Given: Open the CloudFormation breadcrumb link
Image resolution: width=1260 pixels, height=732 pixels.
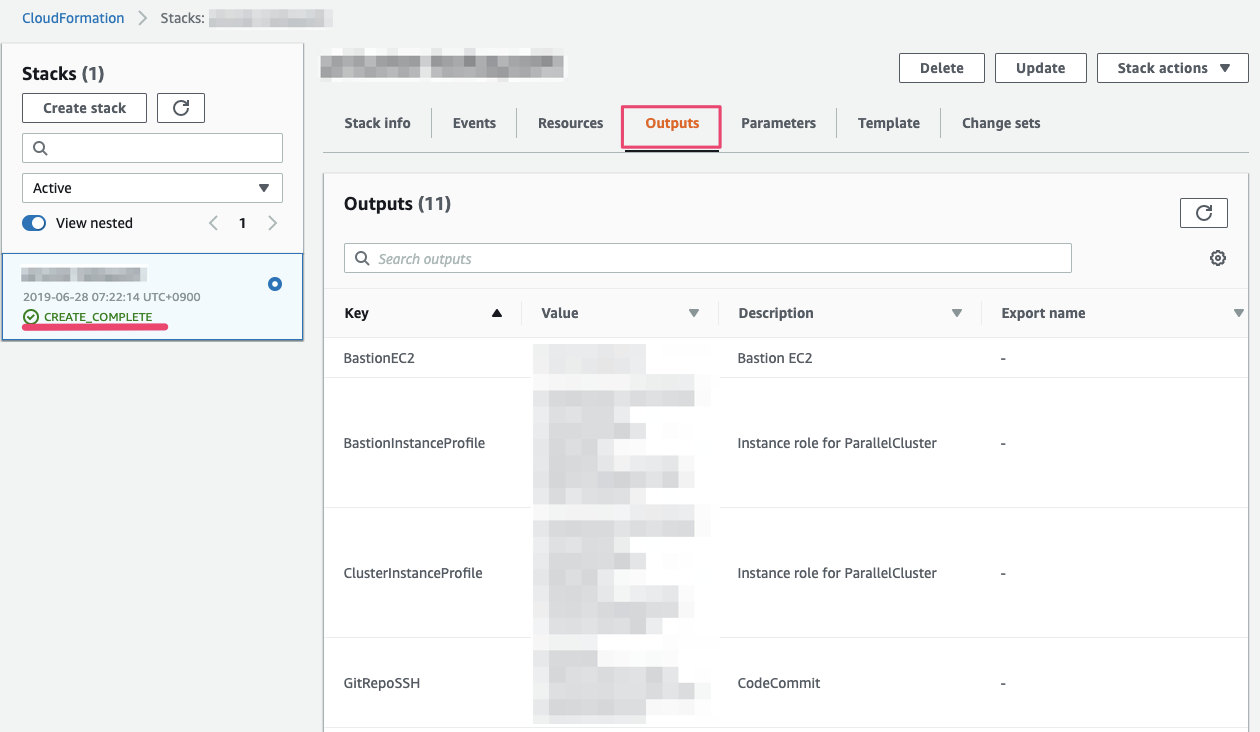Looking at the screenshot, I should point(73,18).
